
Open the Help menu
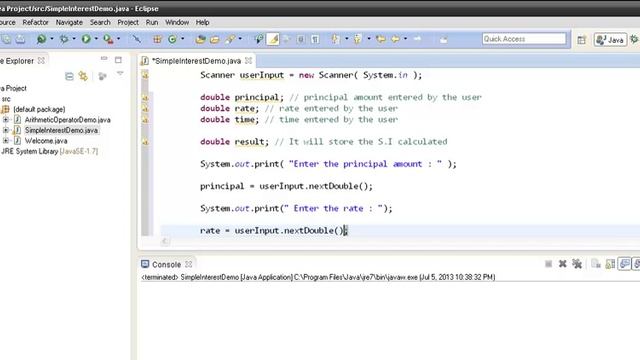pos(202,22)
